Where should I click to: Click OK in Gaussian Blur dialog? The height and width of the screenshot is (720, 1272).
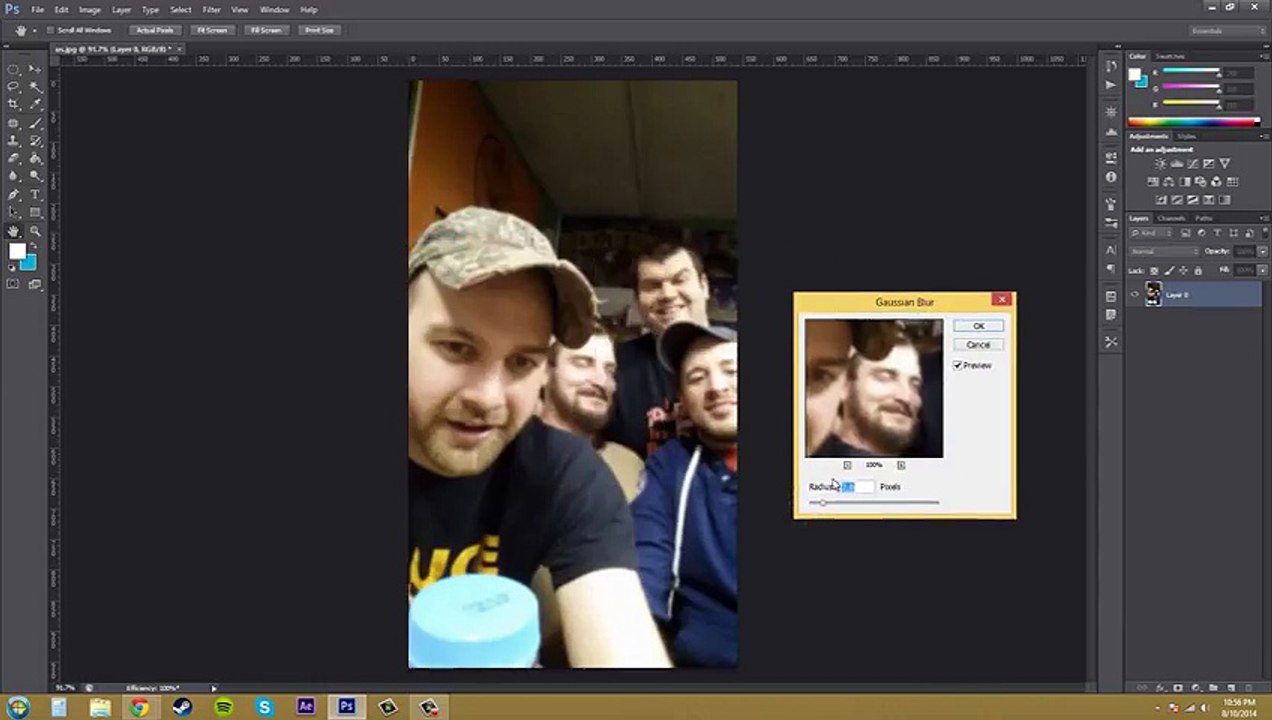pyautogui.click(x=978, y=326)
